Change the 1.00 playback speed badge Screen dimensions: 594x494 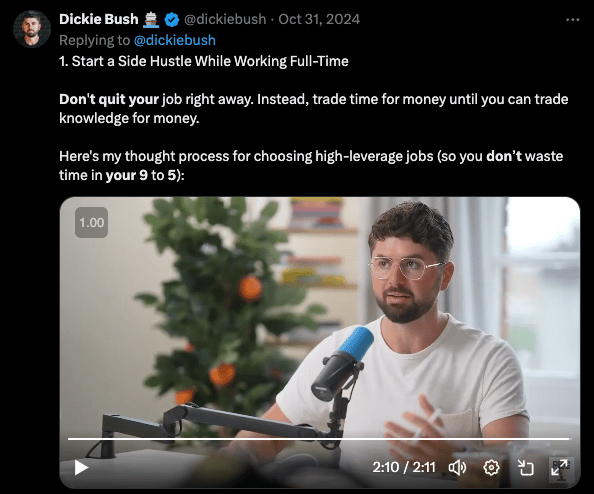92,222
